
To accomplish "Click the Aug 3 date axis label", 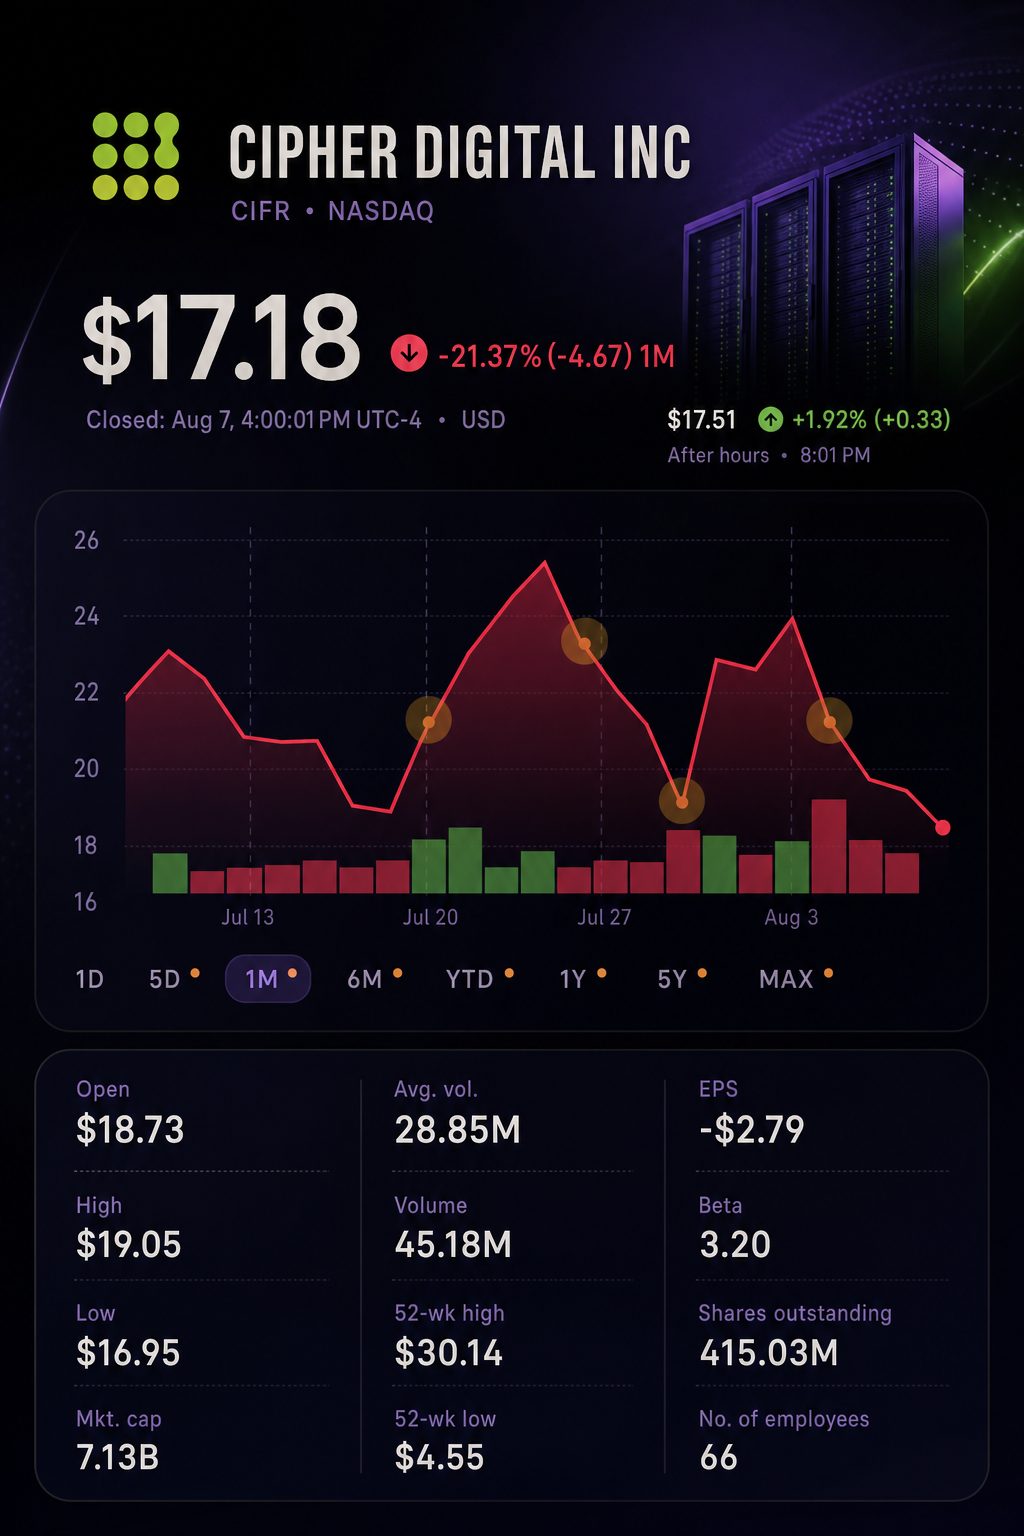I will pyautogui.click(x=791, y=917).
